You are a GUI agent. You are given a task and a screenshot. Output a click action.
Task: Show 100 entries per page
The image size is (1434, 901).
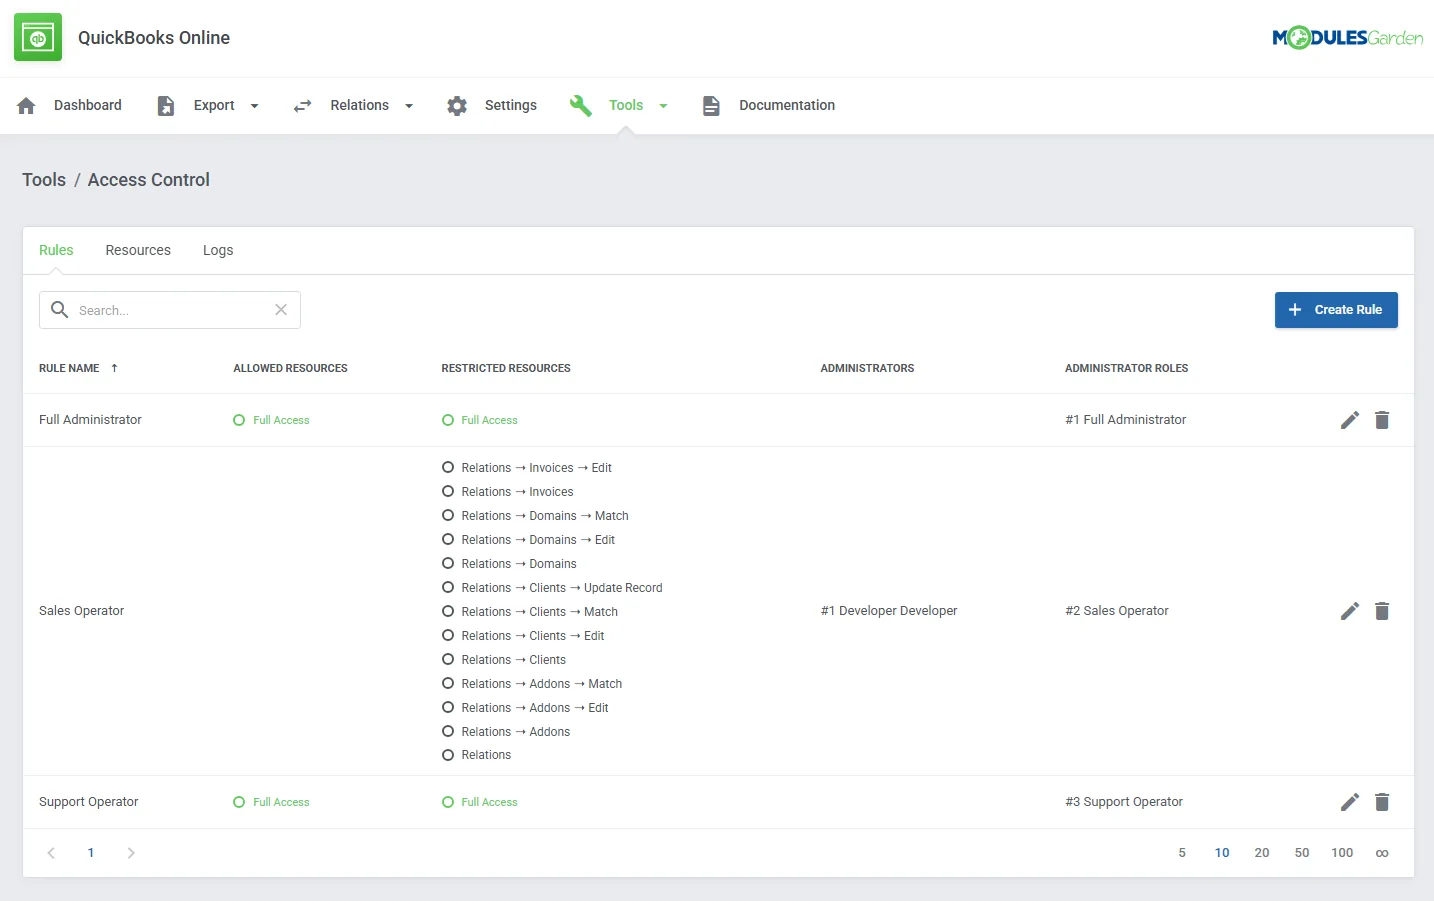(1342, 853)
